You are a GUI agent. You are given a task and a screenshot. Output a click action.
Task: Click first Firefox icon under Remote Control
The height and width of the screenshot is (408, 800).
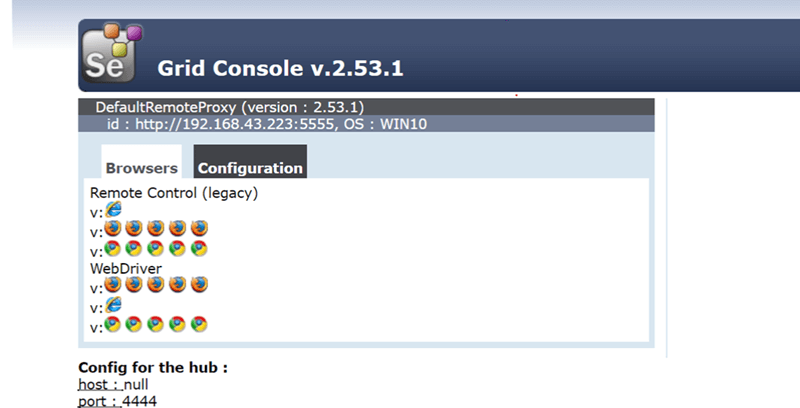tap(113, 228)
